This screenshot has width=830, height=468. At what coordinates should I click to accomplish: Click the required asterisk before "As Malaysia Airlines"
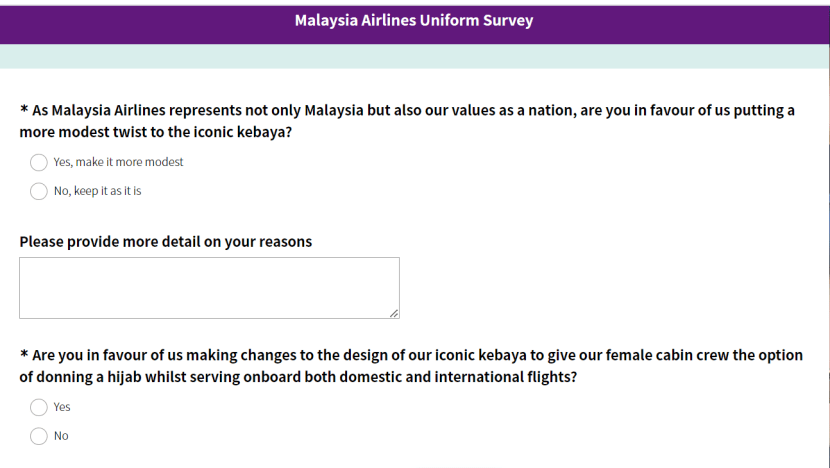pyautogui.click(x=24, y=109)
